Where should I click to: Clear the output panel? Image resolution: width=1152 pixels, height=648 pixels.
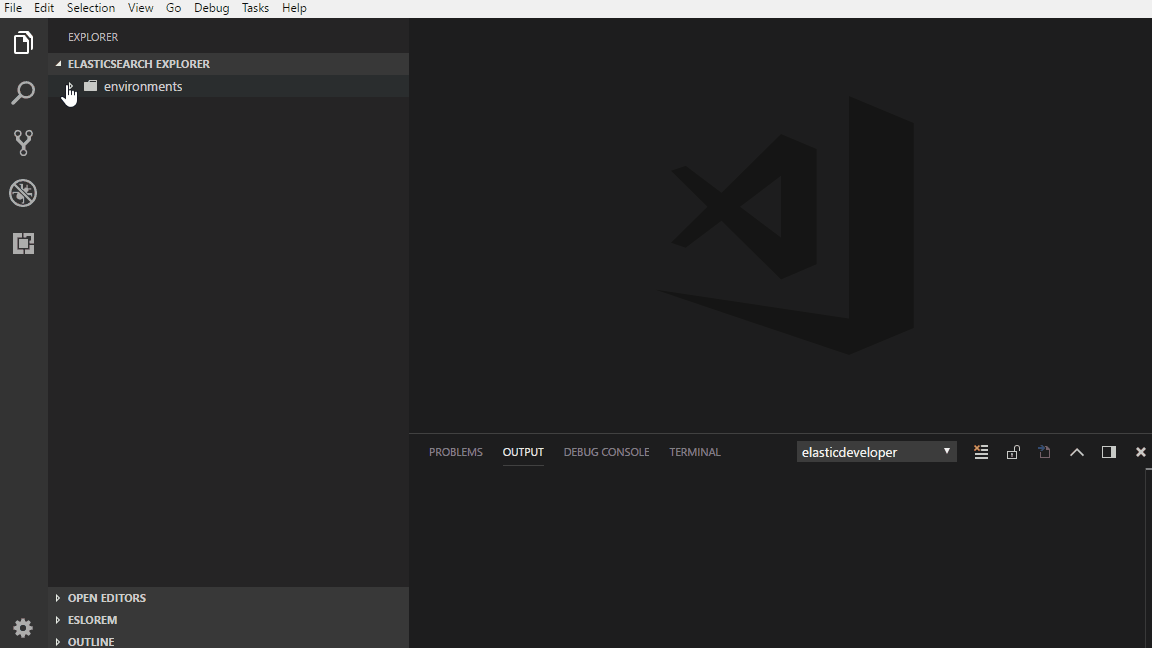pyautogui.click(x=981, y=452)
